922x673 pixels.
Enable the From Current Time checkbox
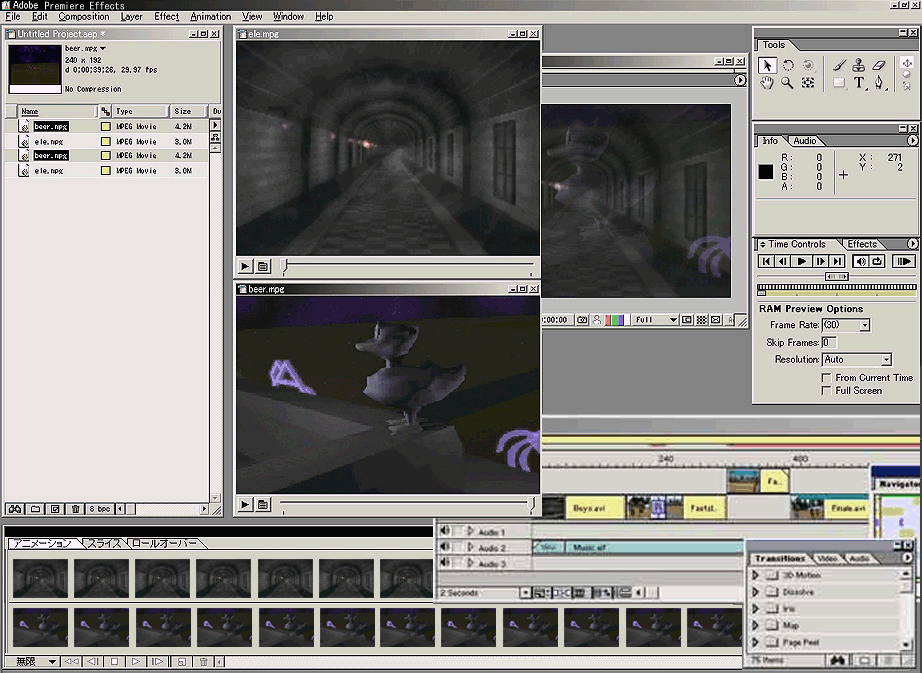826,378
